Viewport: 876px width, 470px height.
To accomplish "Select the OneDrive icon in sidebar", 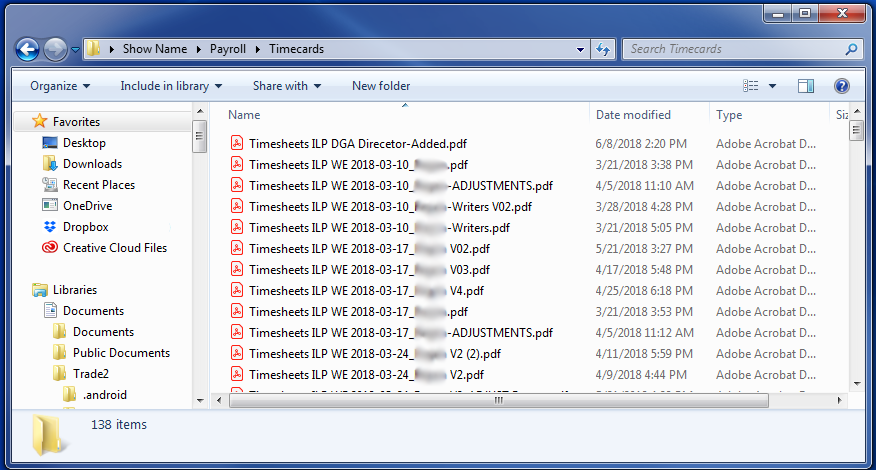I will click(50, 206).
